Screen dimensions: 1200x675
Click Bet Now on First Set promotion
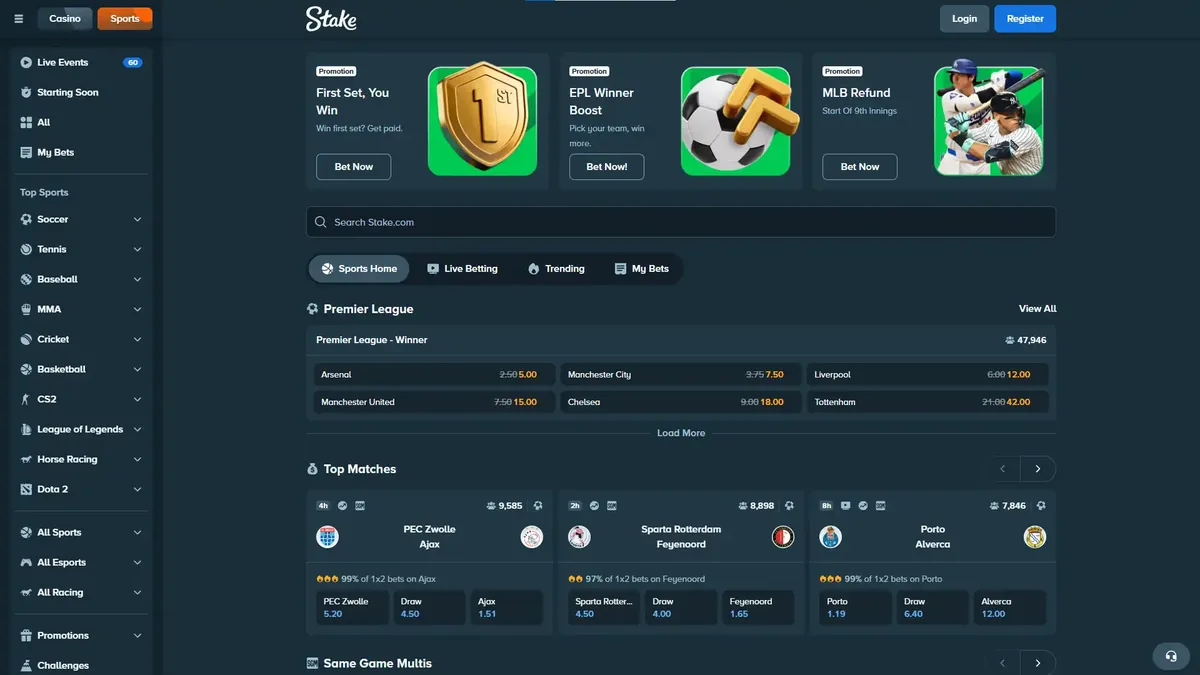(353, 167)
